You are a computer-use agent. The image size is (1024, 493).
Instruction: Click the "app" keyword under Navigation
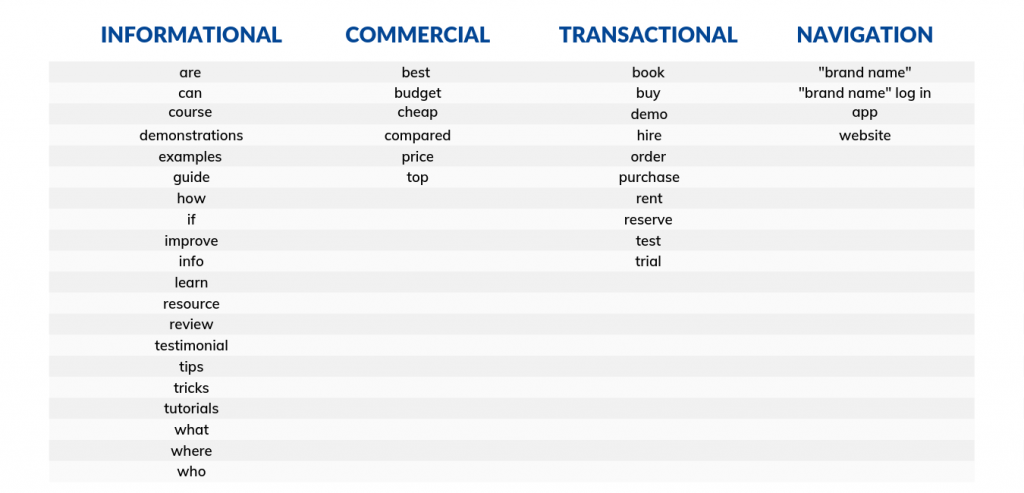[865, 112]
